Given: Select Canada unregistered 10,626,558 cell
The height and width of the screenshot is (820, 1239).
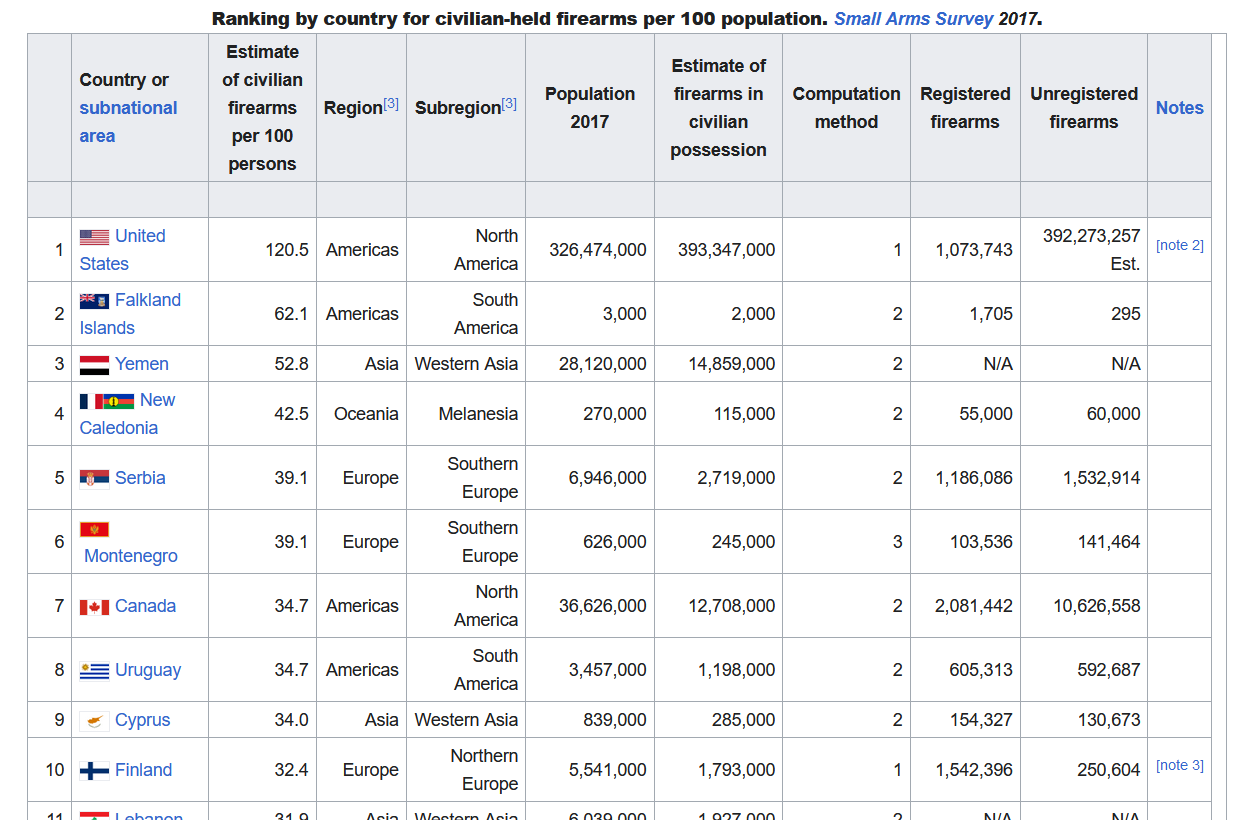Looking at the screenshot, I should tap(1084, 606).
